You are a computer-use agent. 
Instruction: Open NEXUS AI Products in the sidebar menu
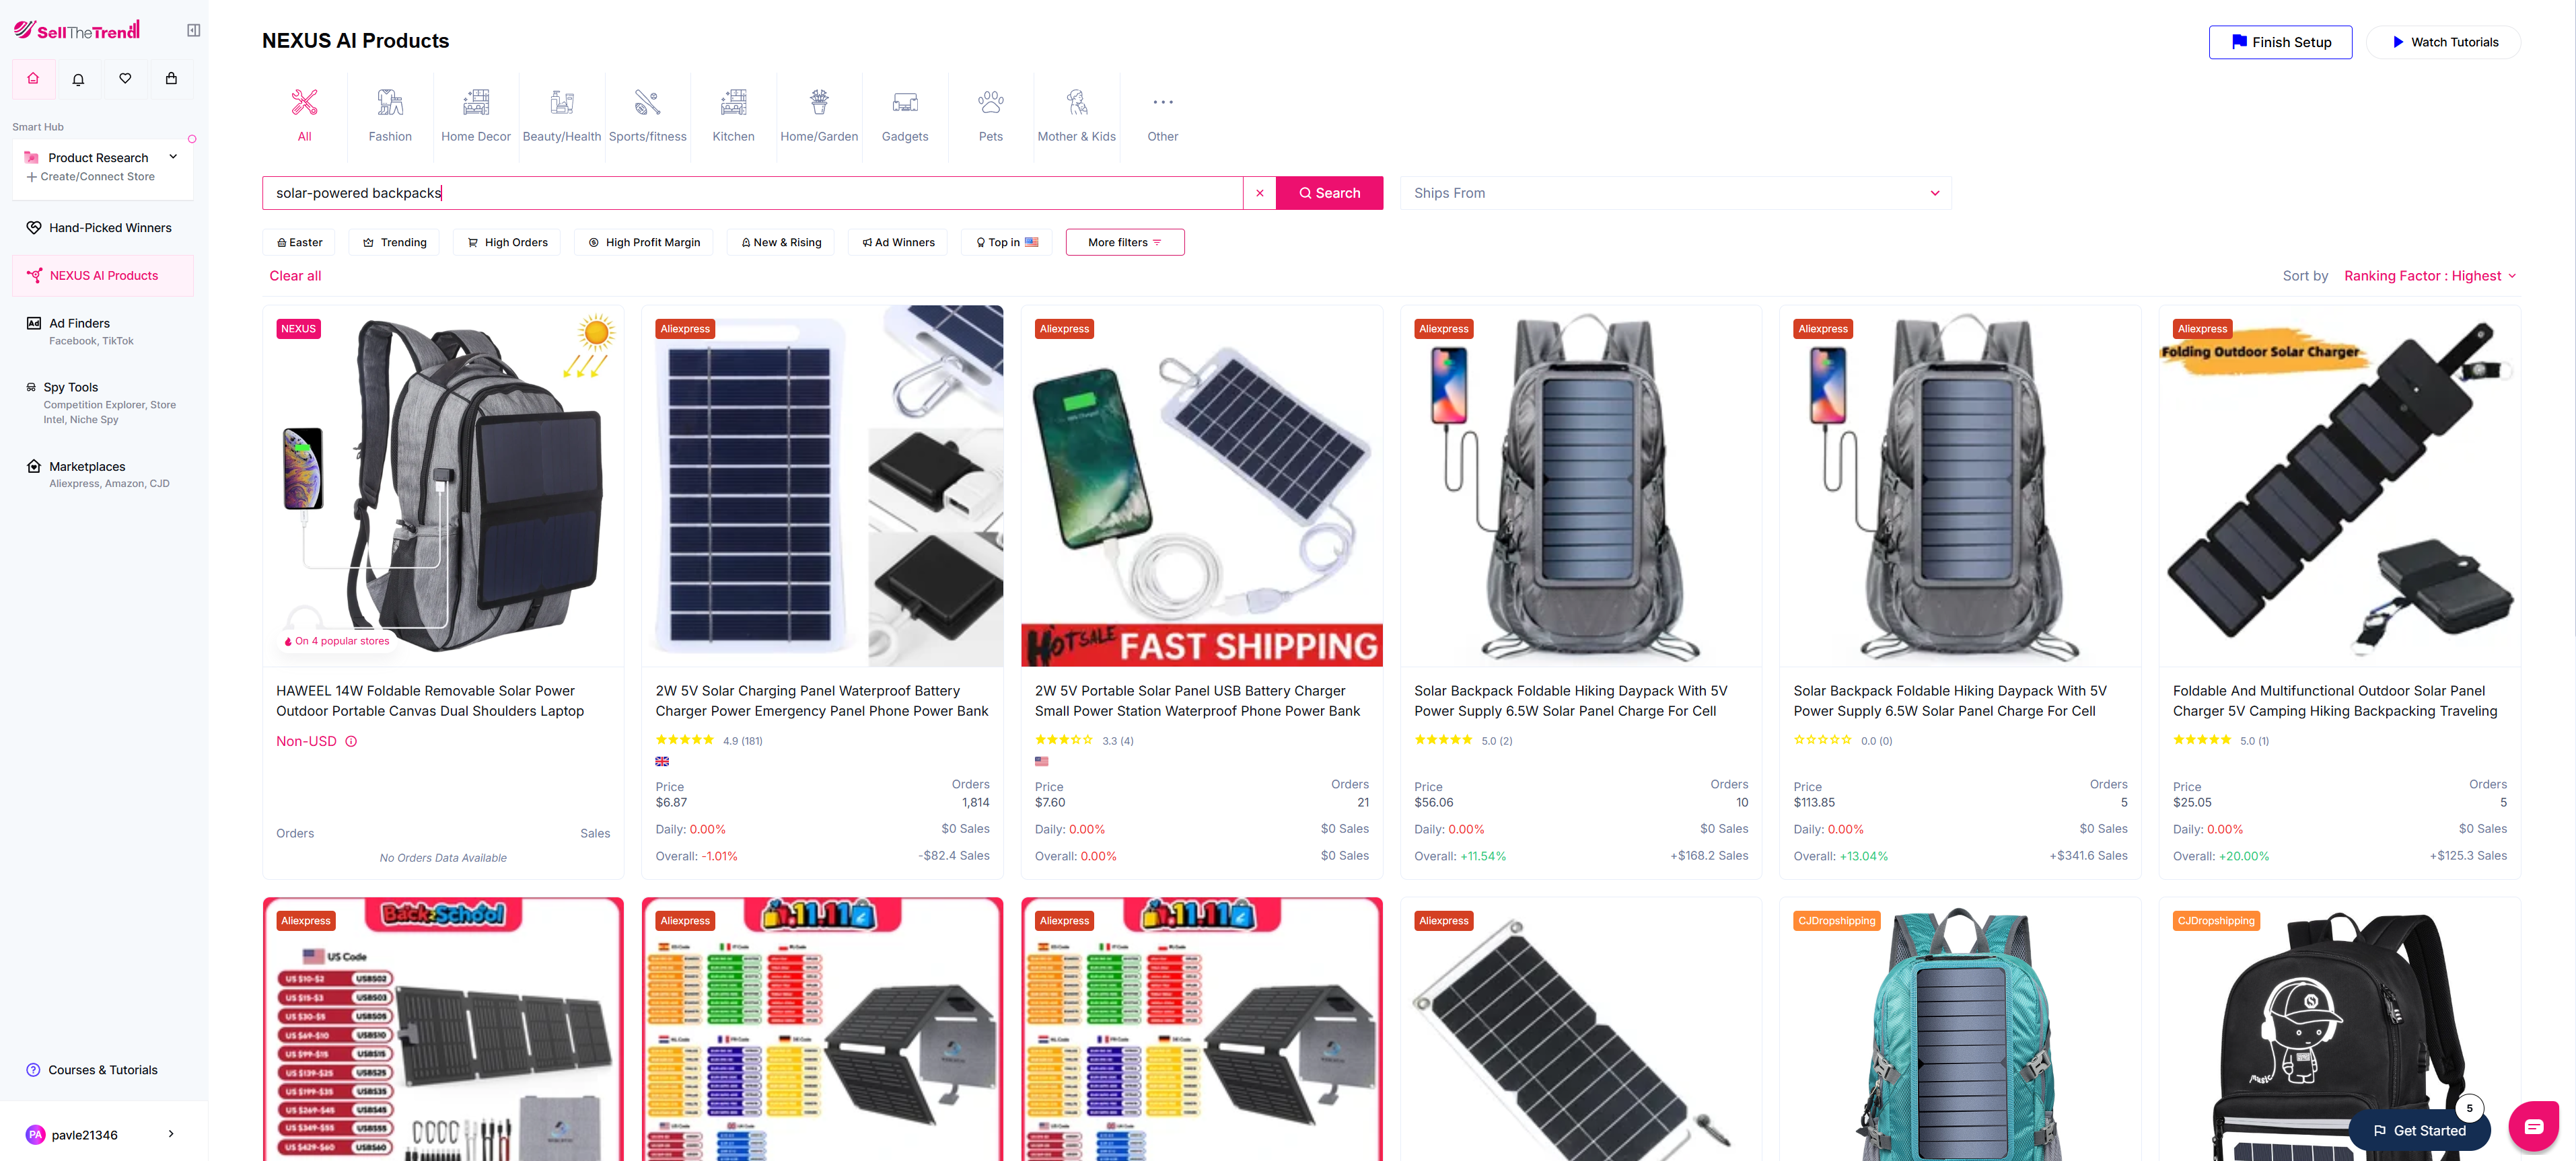coord(103,275)
